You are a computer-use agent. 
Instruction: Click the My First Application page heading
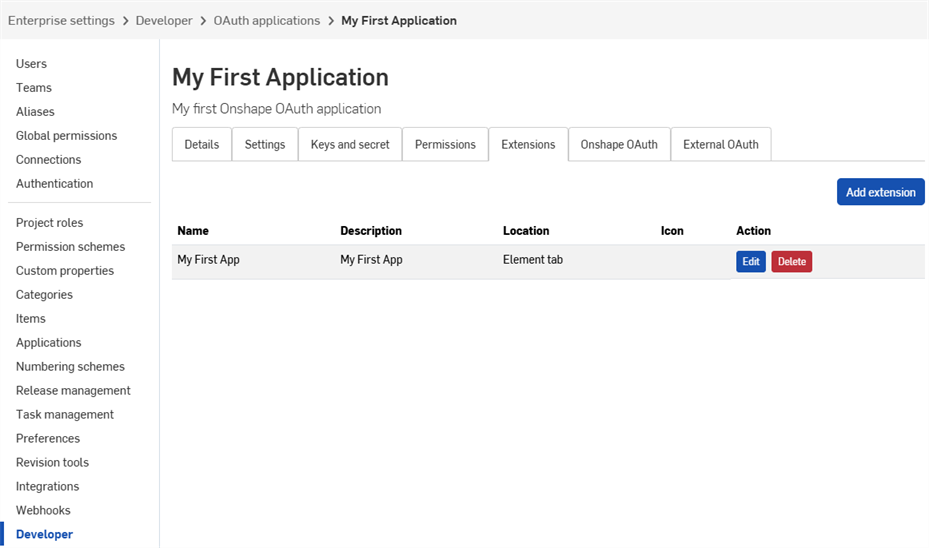(280, 78)
